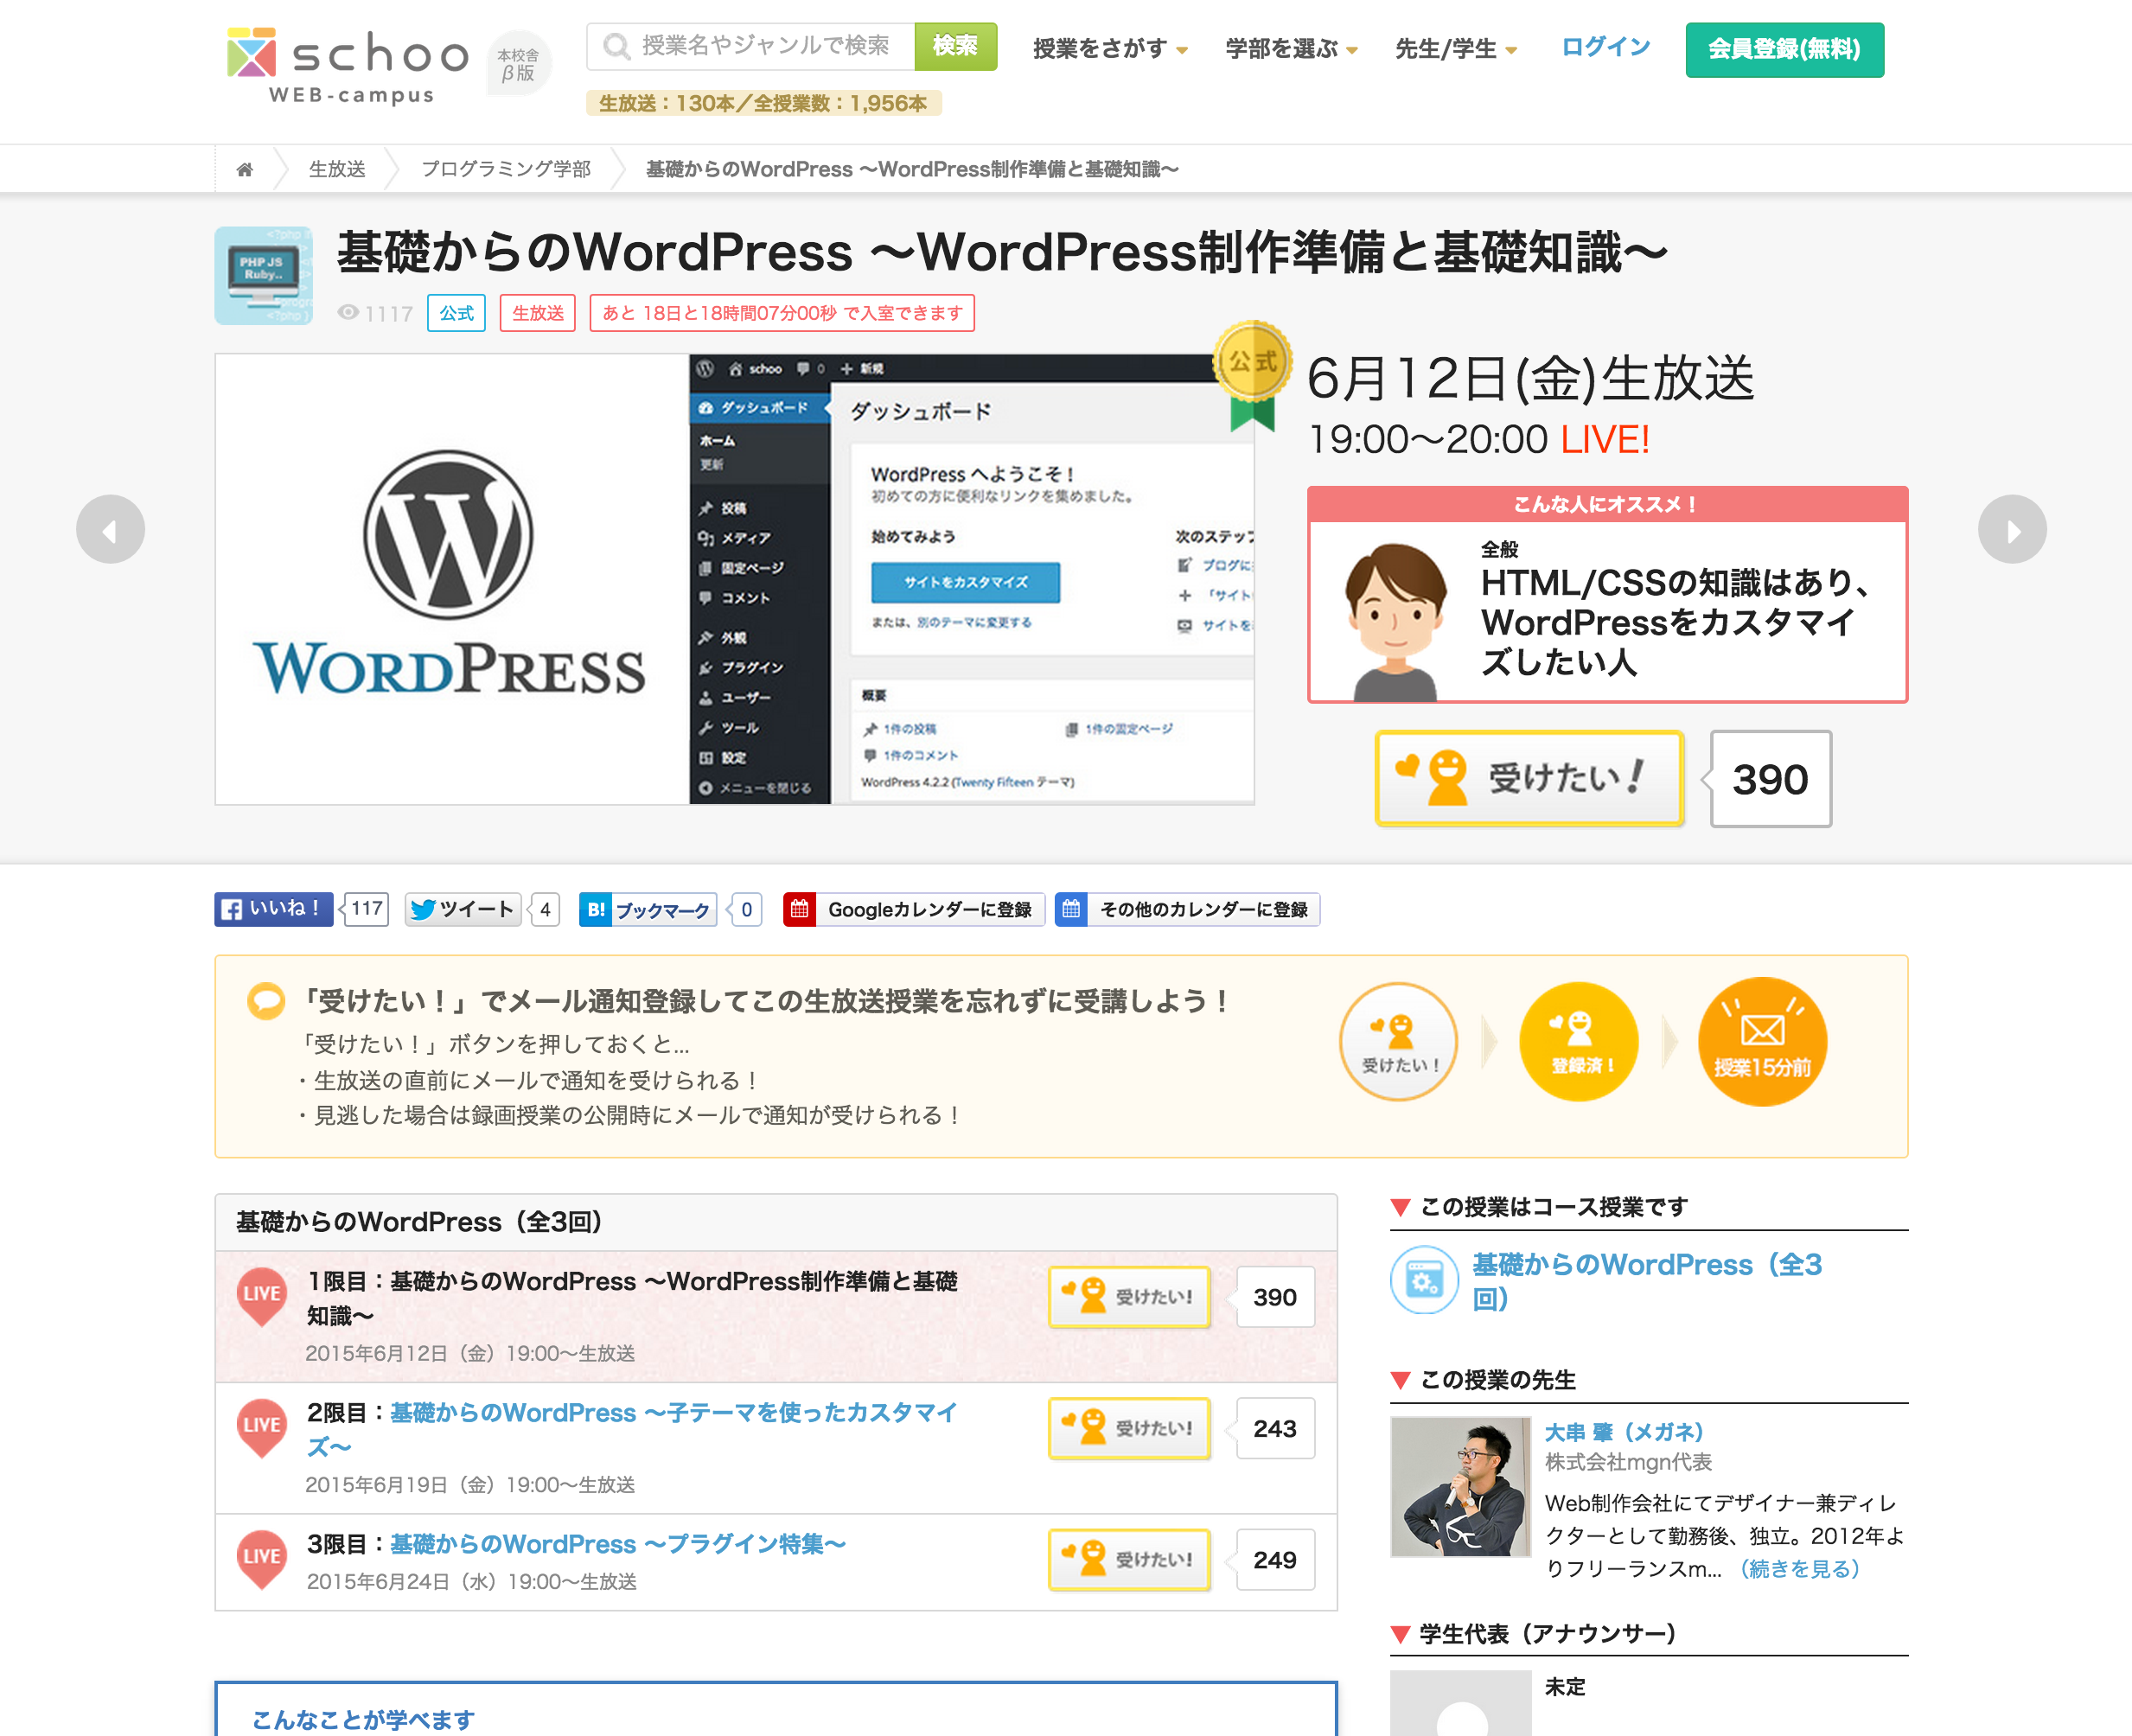Click the recommended-person avatar illustration
This screenshot has width=2132, height=1736.
(1395, 621)
